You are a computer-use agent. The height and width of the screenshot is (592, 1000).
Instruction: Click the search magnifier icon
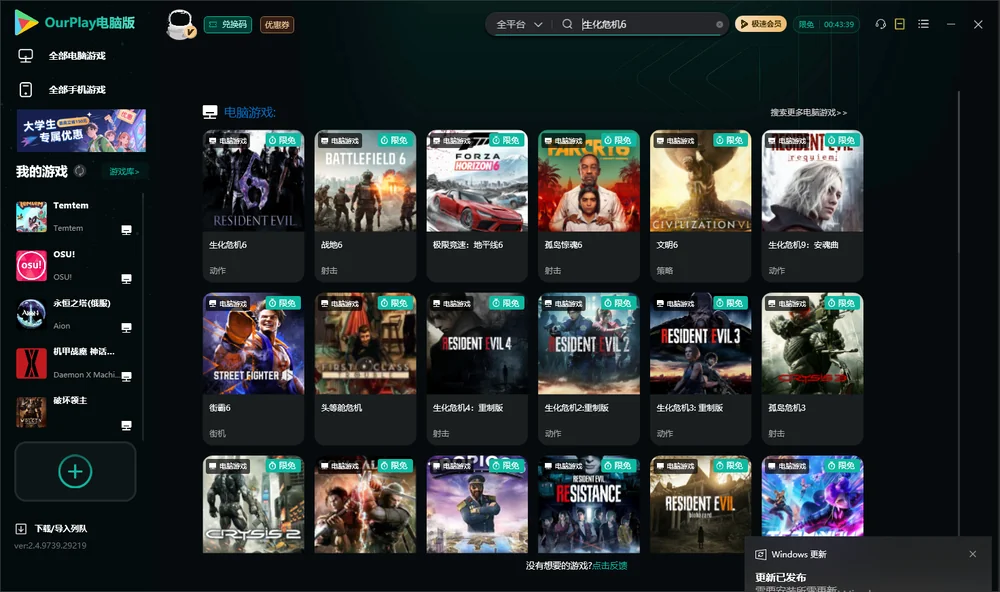[x=567, y=24]
